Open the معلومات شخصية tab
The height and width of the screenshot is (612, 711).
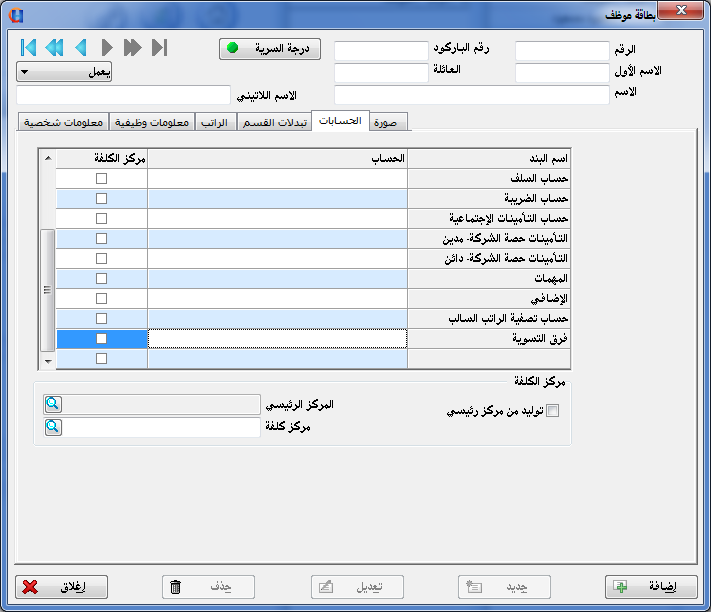[x=62, y=122]
